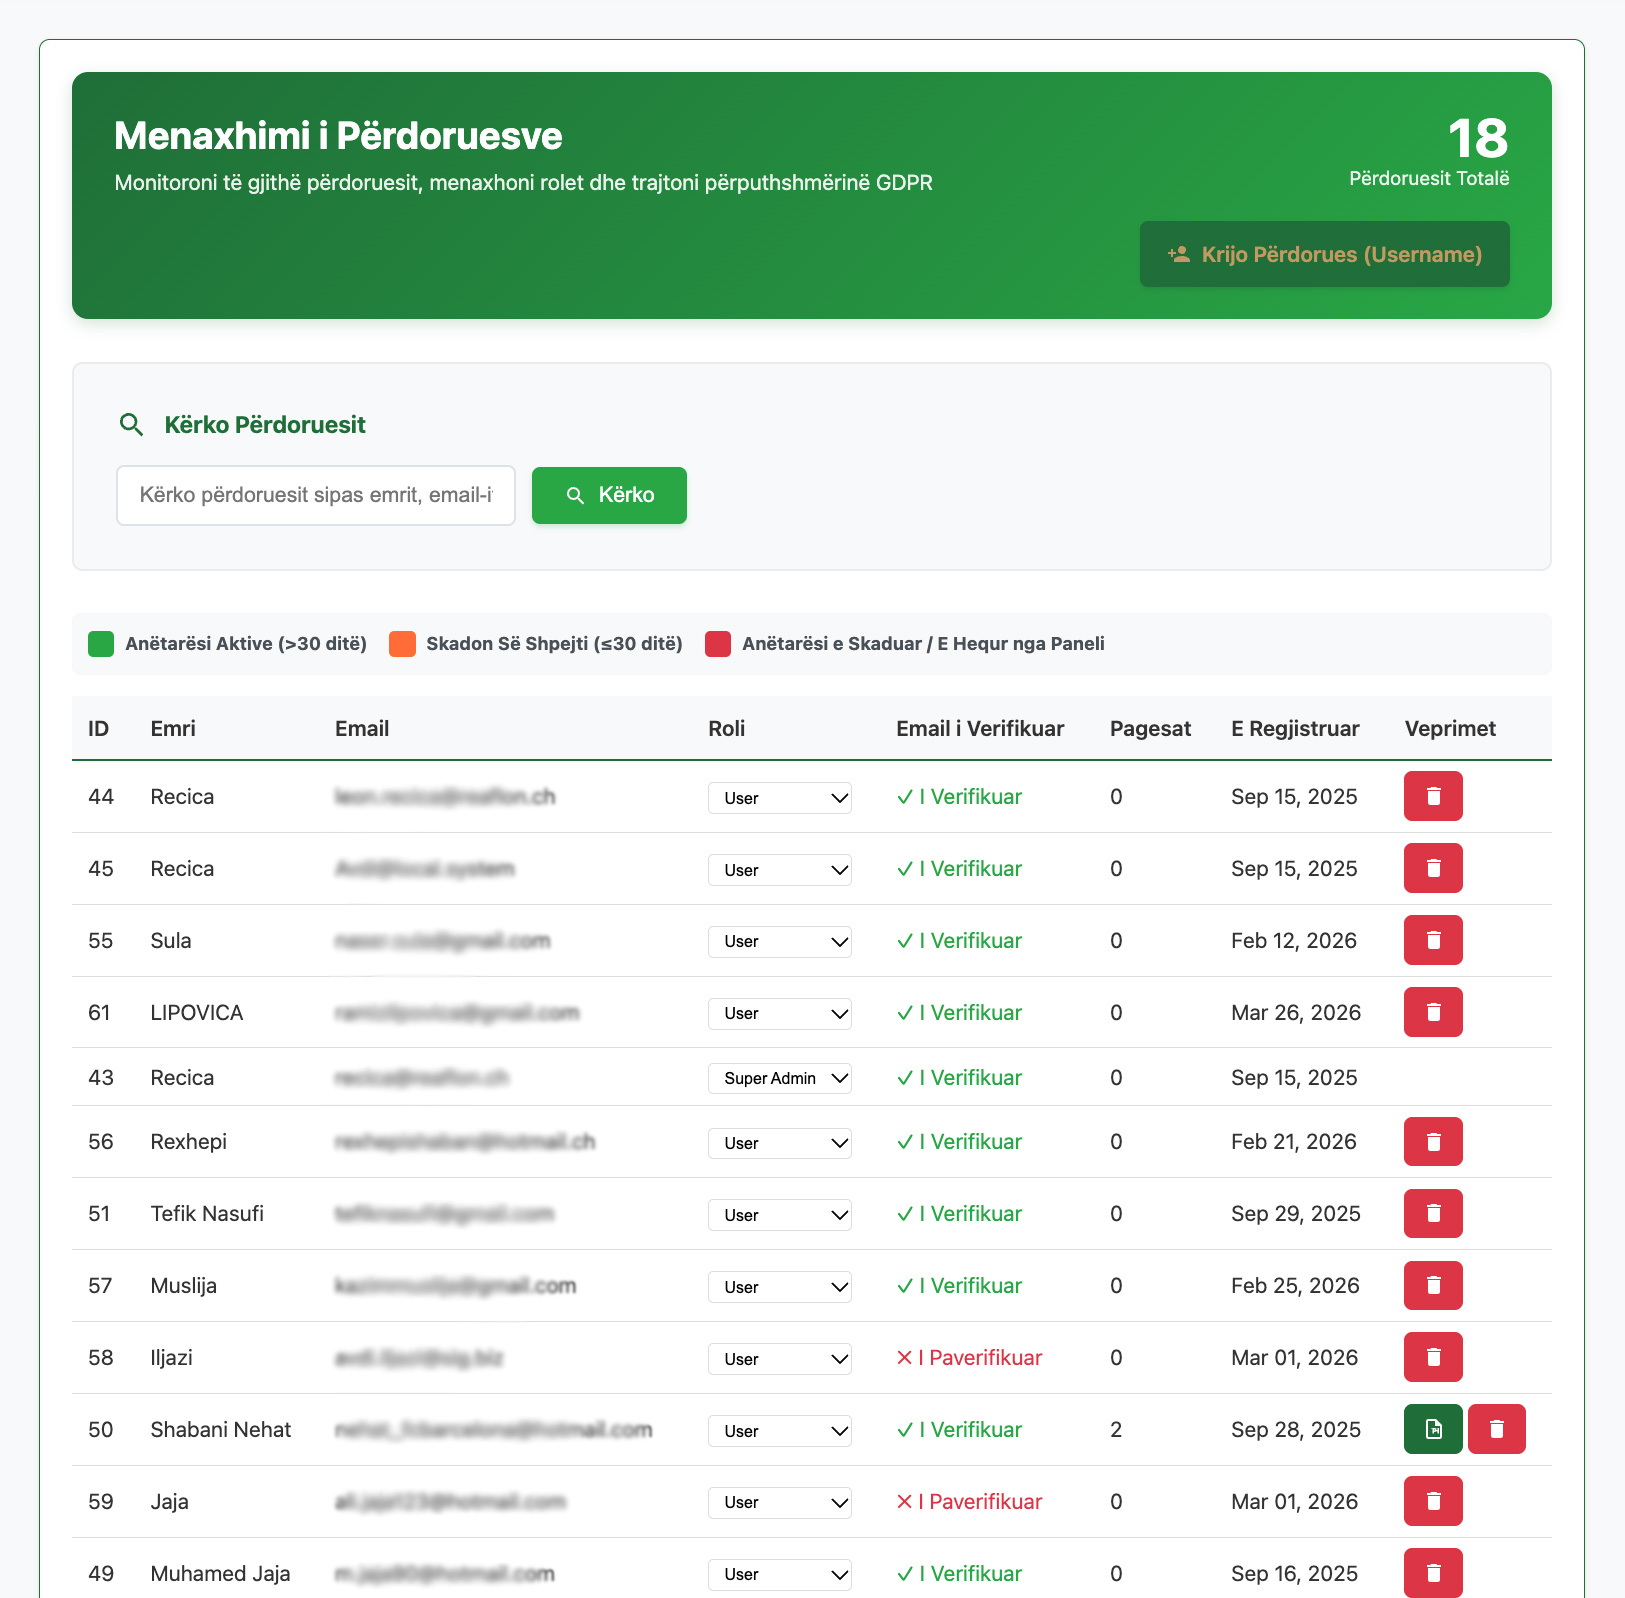Click I Paverifikuar status for Iljazi
Image resolution: width=1625 pixels, height=1598 pixels.
[x=969, y=1358]
